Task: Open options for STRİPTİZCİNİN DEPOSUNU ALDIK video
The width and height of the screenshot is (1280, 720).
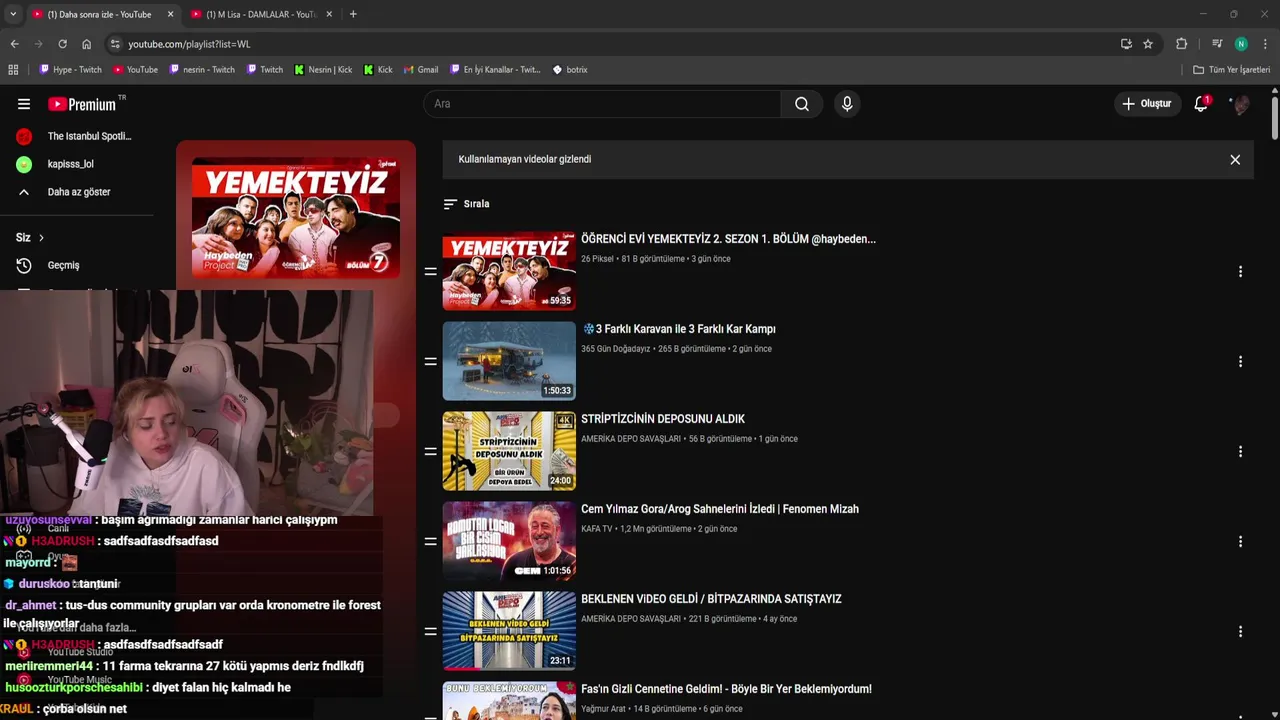Action: click(x=1240, y=452)
